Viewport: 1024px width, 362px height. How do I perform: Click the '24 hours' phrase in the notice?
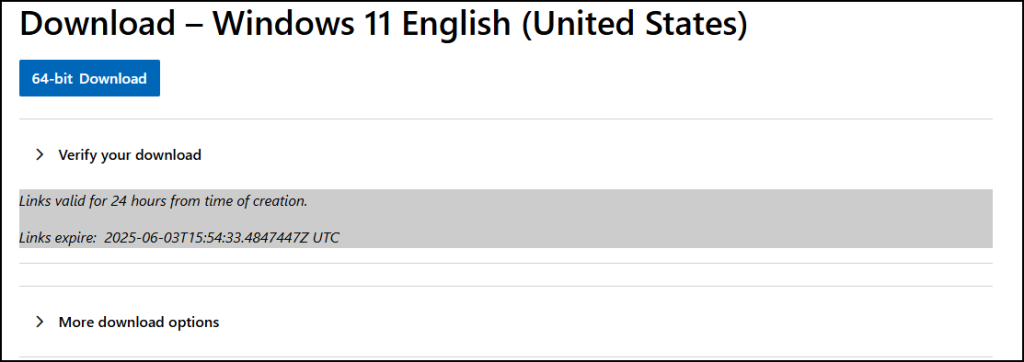click(x=138, y=201)
